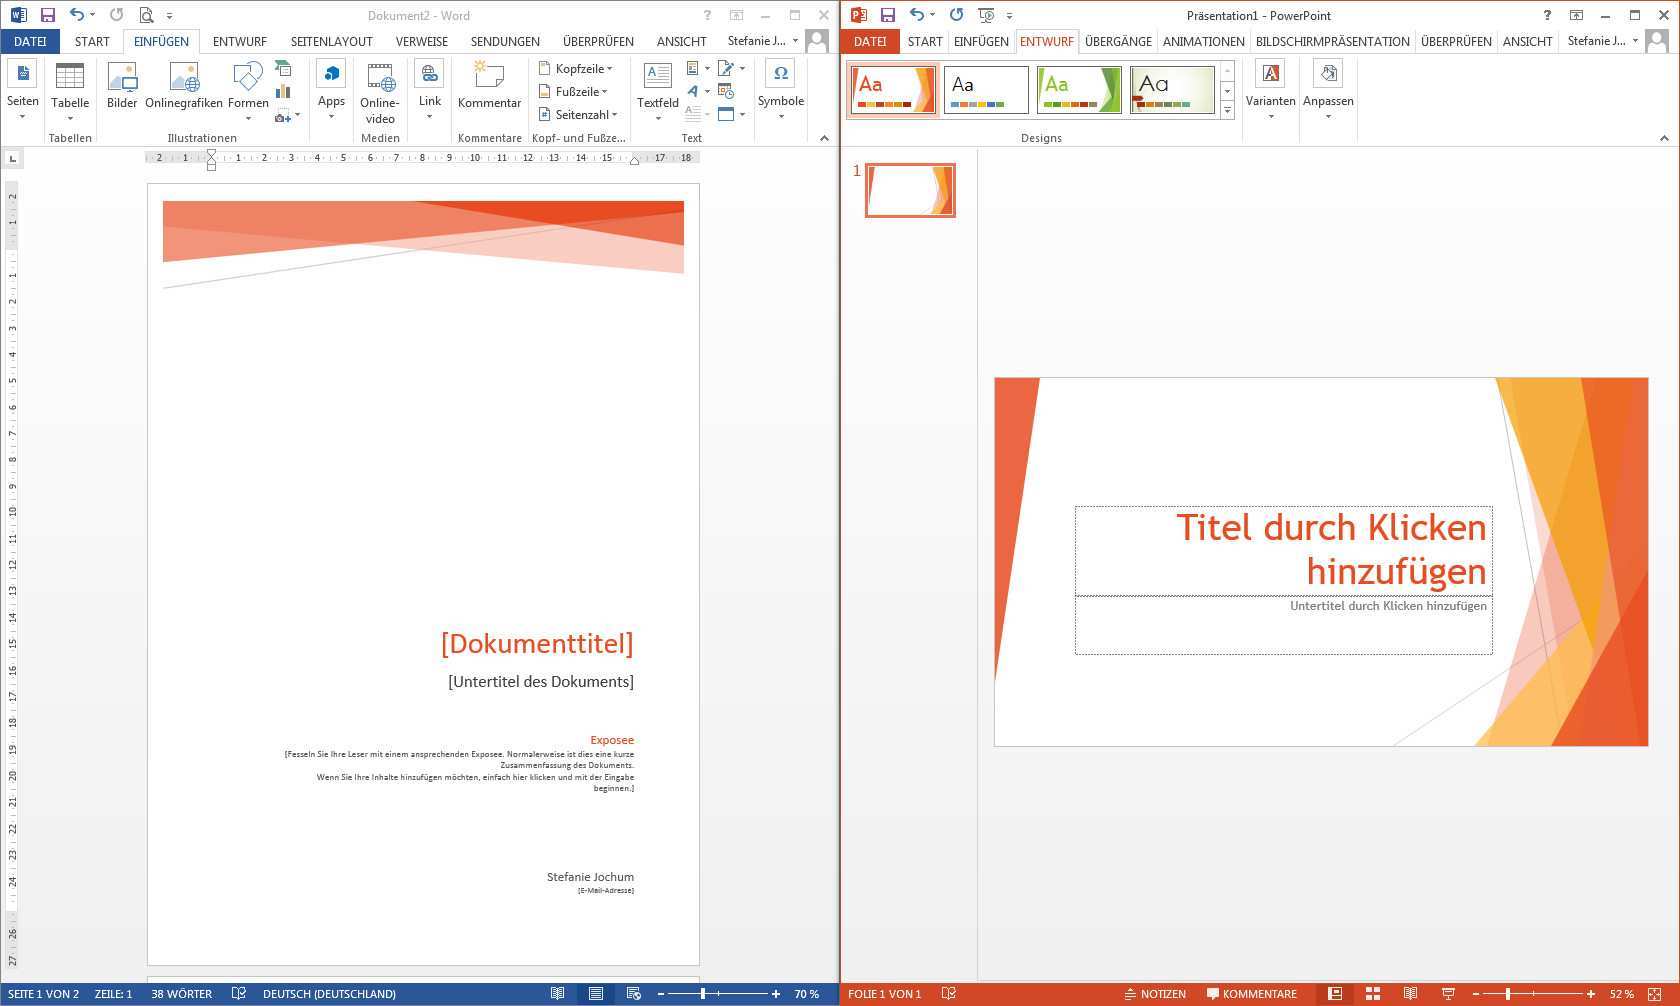The height and width of the screenshot is (1006, 1680).
Task: Click the Deutsch (Deutschland) language button
Action: pyautogui.click(x=329, y=994)
